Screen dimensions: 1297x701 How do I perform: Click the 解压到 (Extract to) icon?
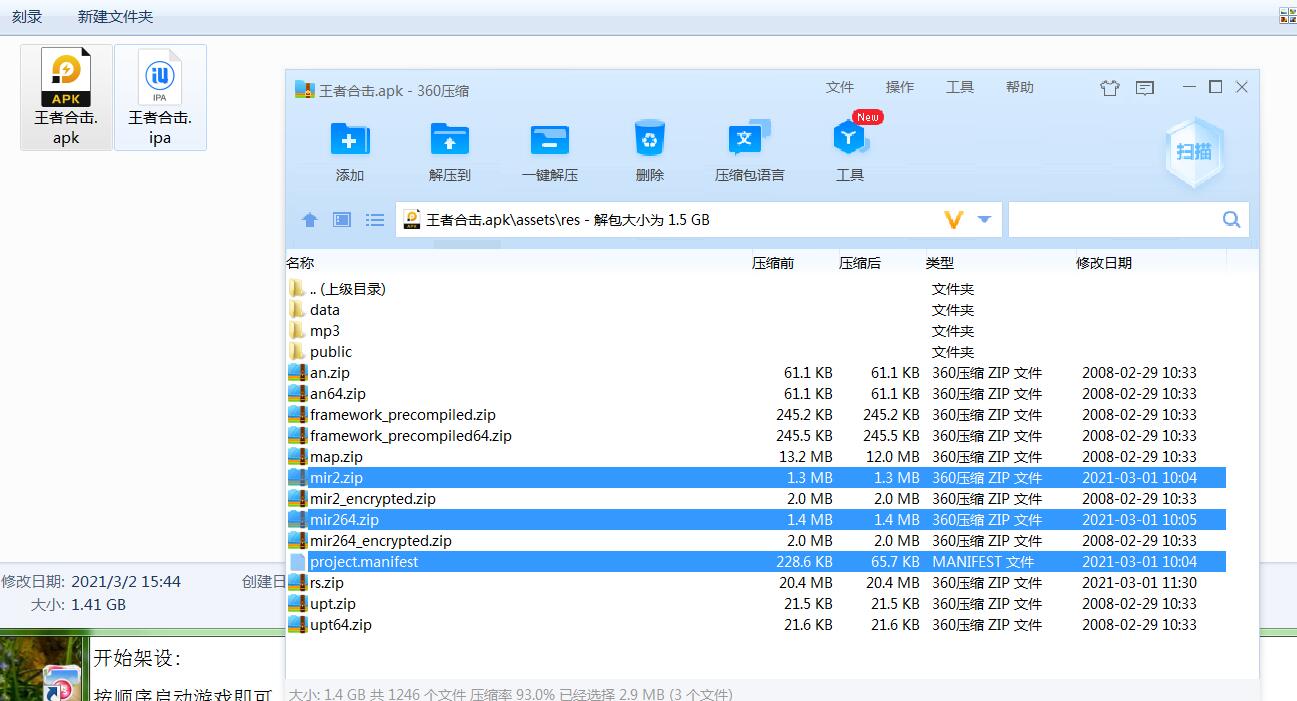coord(450,141)
